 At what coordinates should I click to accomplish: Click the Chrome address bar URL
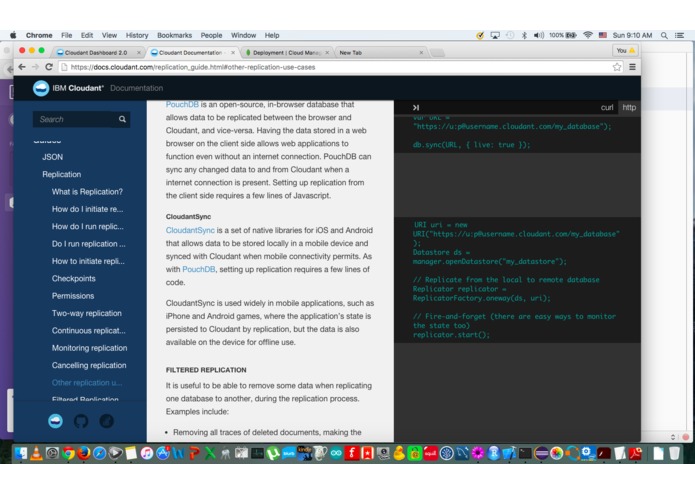pos(193,67)
